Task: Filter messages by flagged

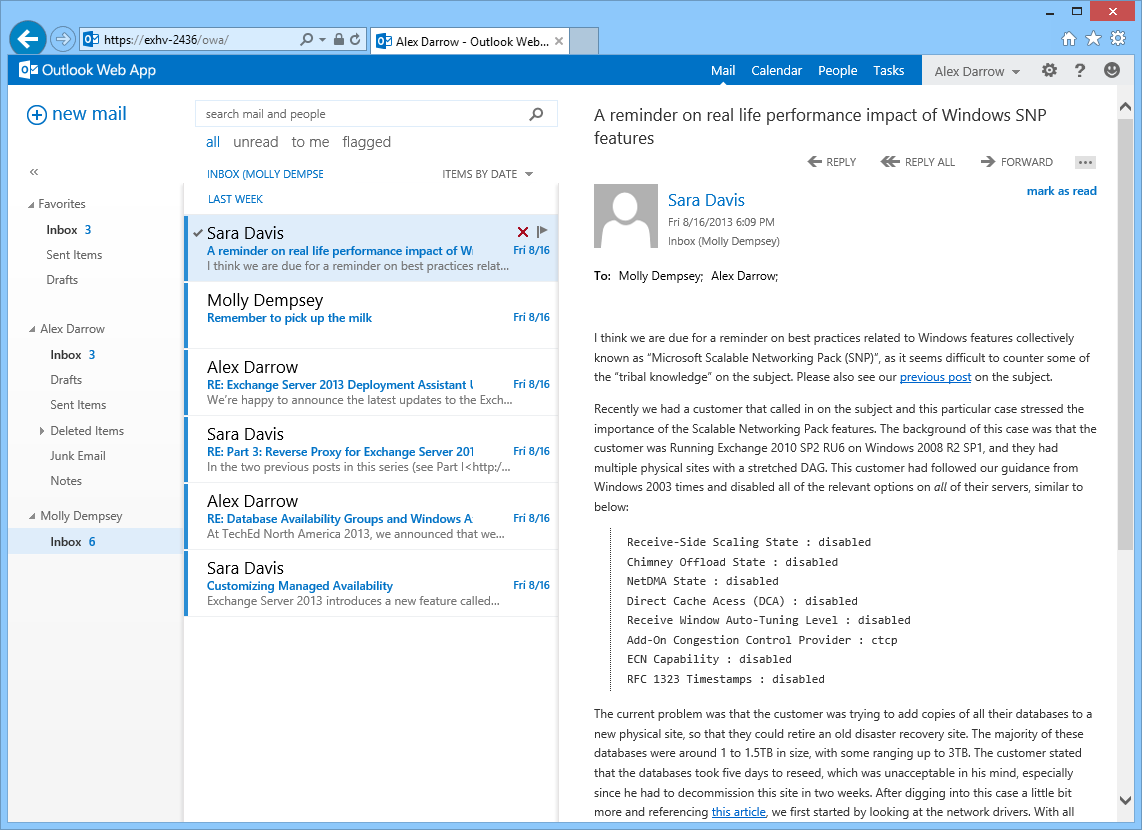Action: 366,141
